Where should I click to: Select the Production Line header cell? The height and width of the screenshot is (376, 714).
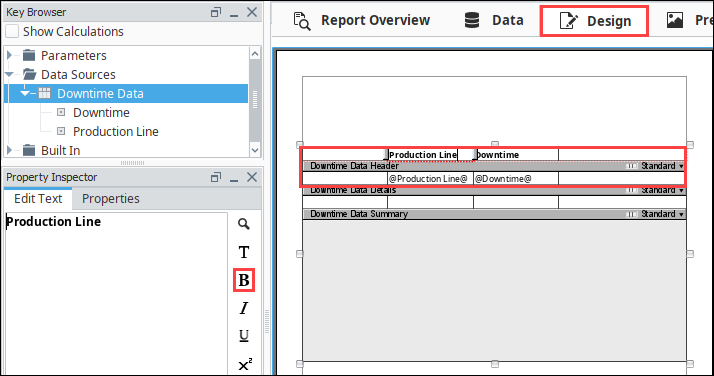click(x=430, y=155)
